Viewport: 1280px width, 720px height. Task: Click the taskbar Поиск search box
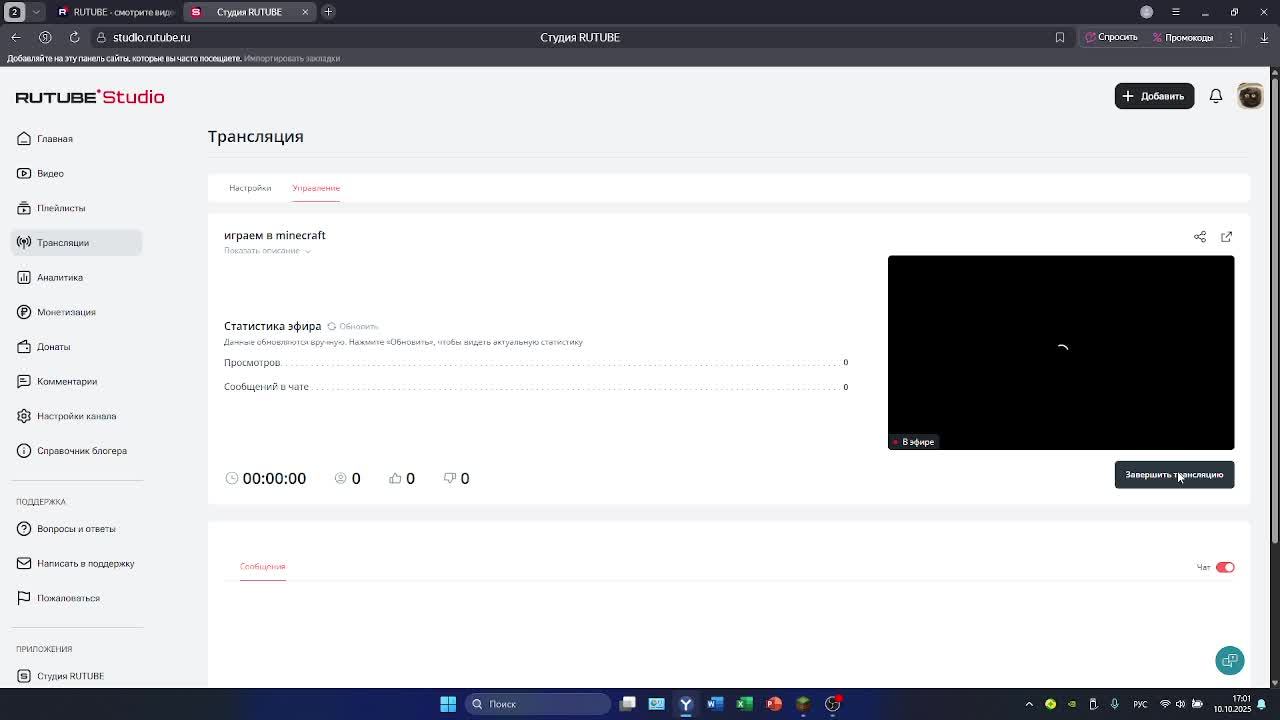tap(538, 704)
